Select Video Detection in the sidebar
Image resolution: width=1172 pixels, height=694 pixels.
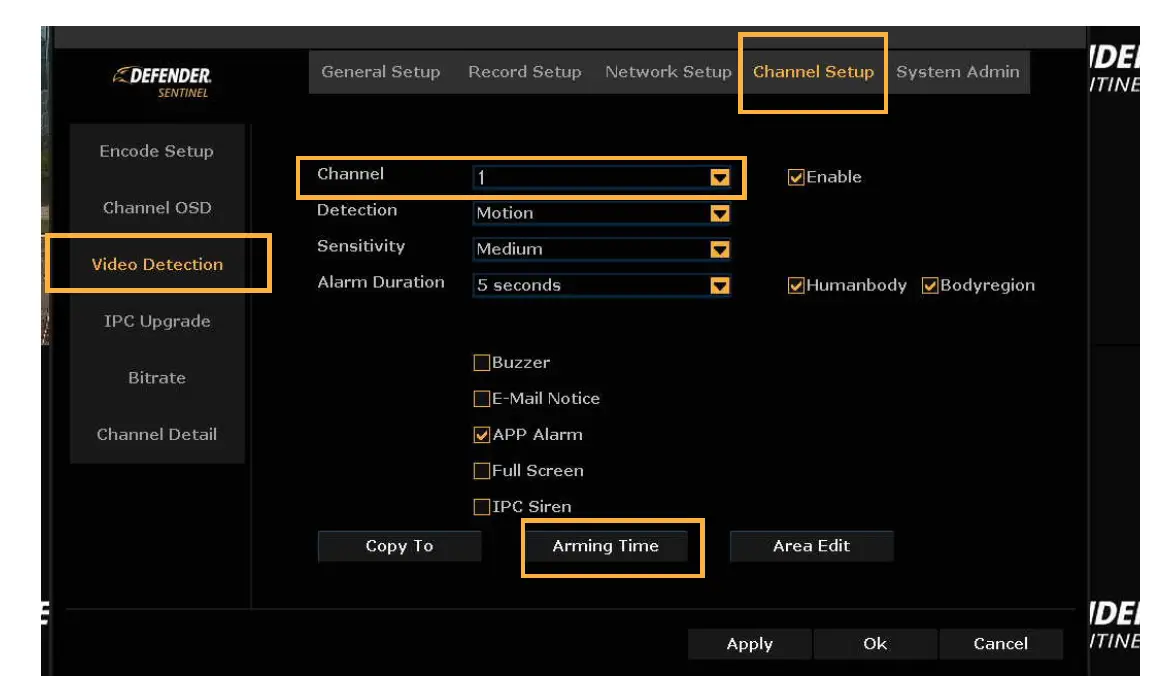[157, 265]
